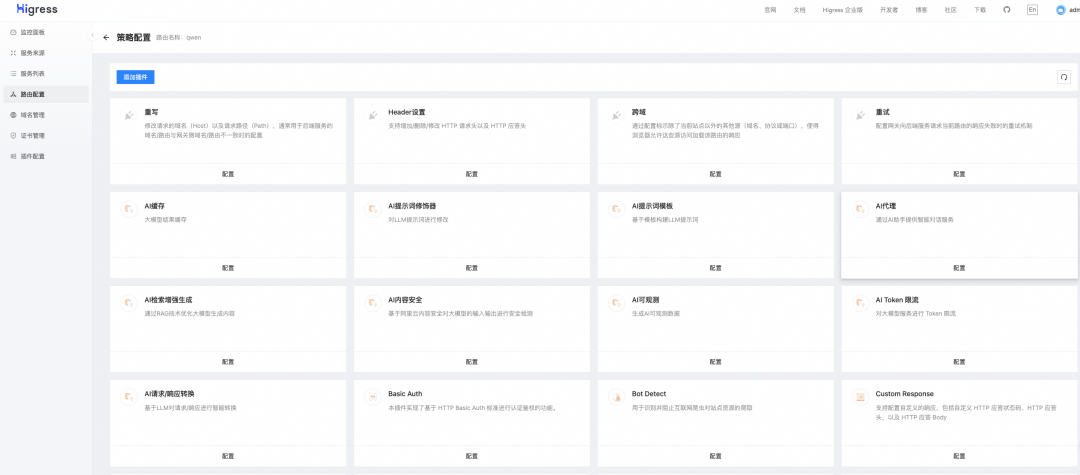
Task: Configure the AI内容安全 plugin
Action: coord(472,362)
